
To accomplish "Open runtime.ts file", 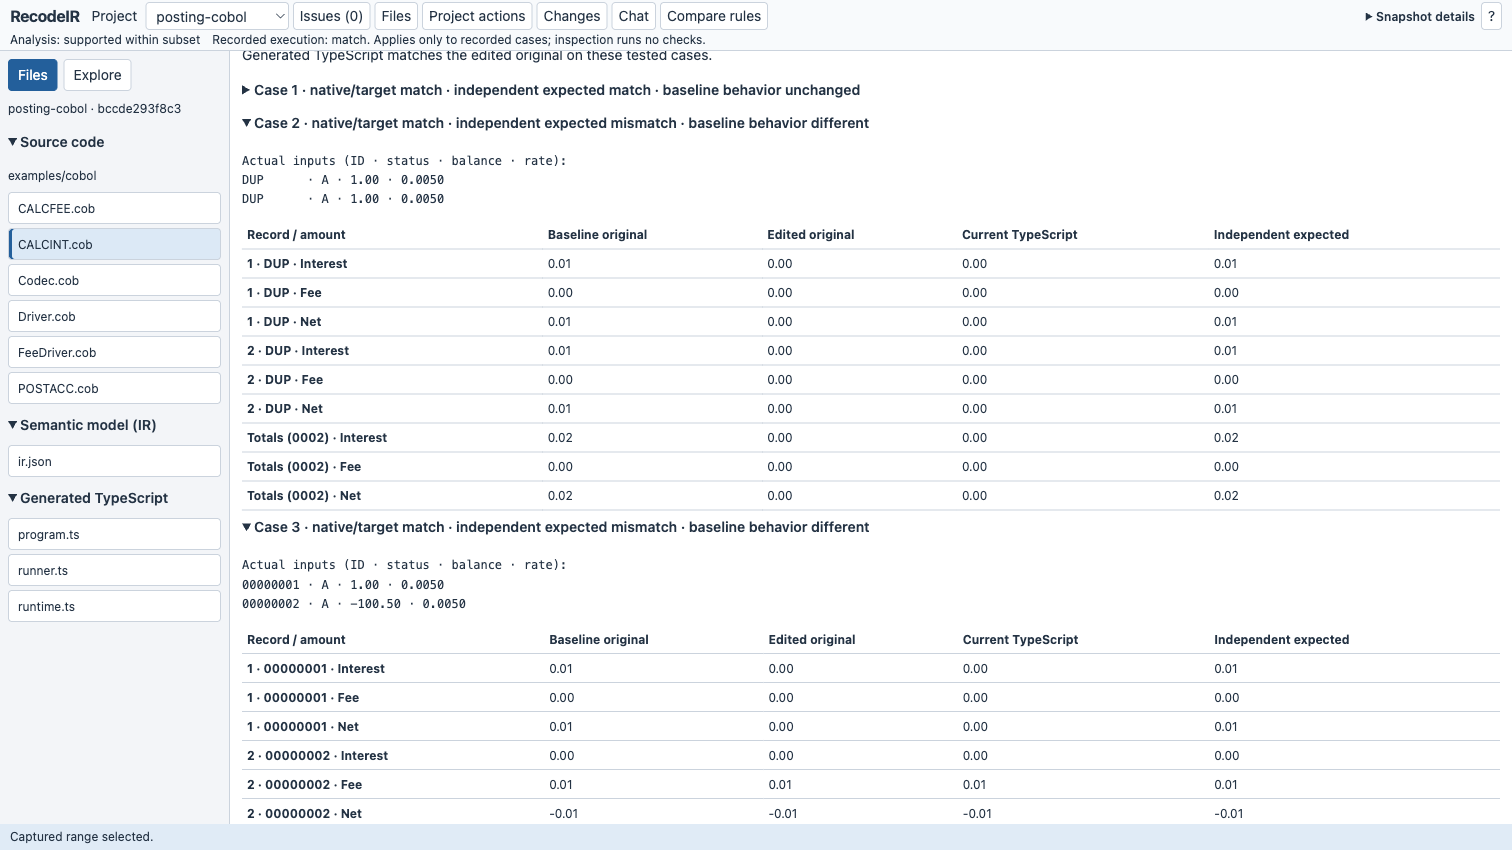I will coord(114,606).
